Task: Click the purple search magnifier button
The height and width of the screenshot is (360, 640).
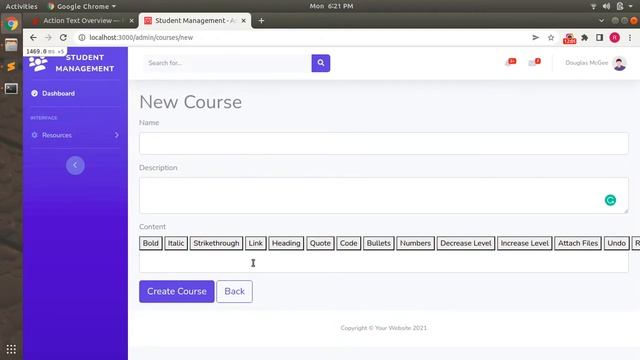Action: [x=321, y=63]
